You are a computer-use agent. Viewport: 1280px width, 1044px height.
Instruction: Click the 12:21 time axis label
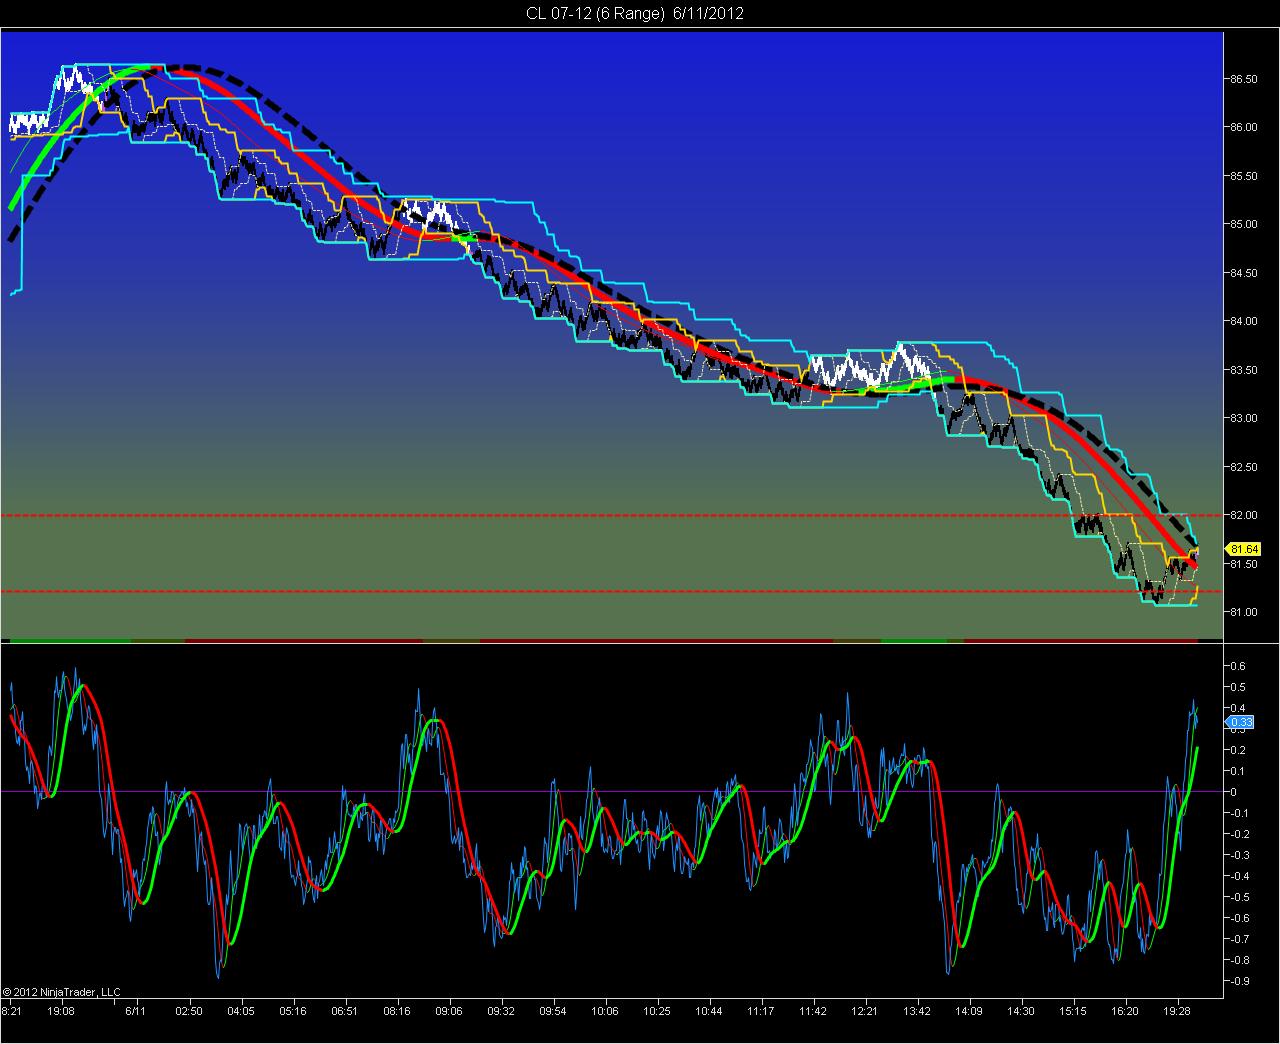tap(865, 1011)
